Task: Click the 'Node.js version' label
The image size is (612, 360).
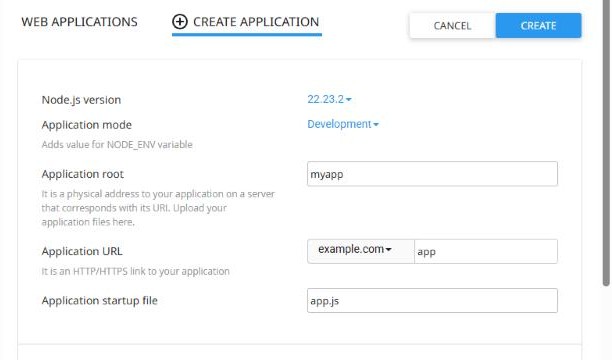Action: point(81,100)
